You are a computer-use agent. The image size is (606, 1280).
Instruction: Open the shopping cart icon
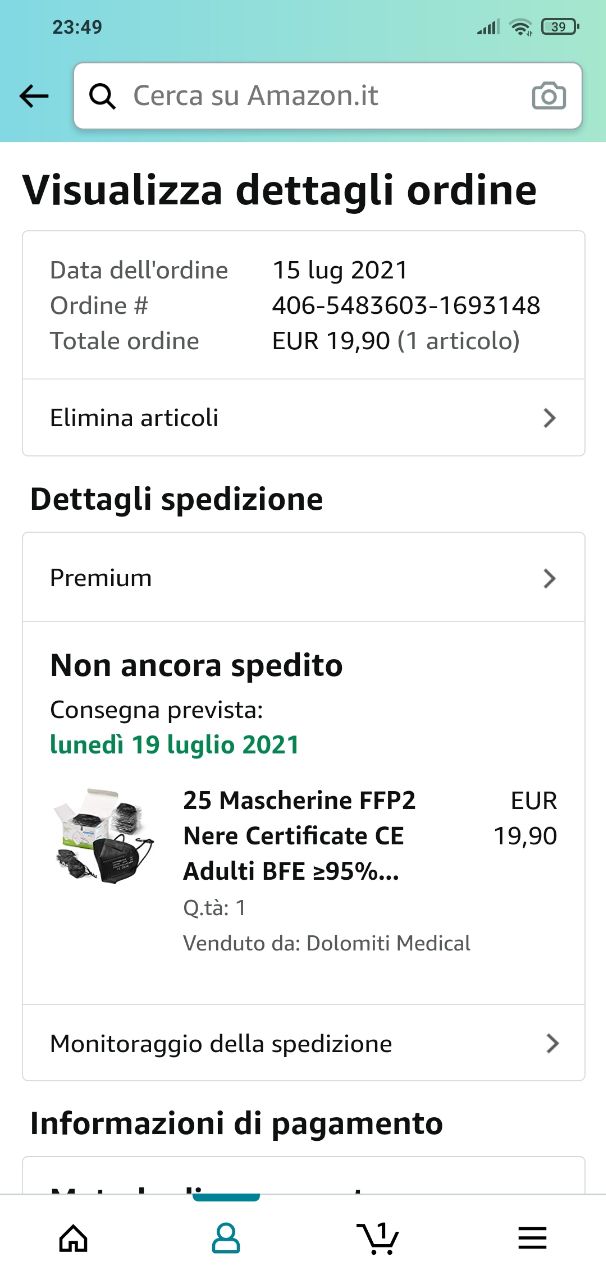pos(378,1238)
